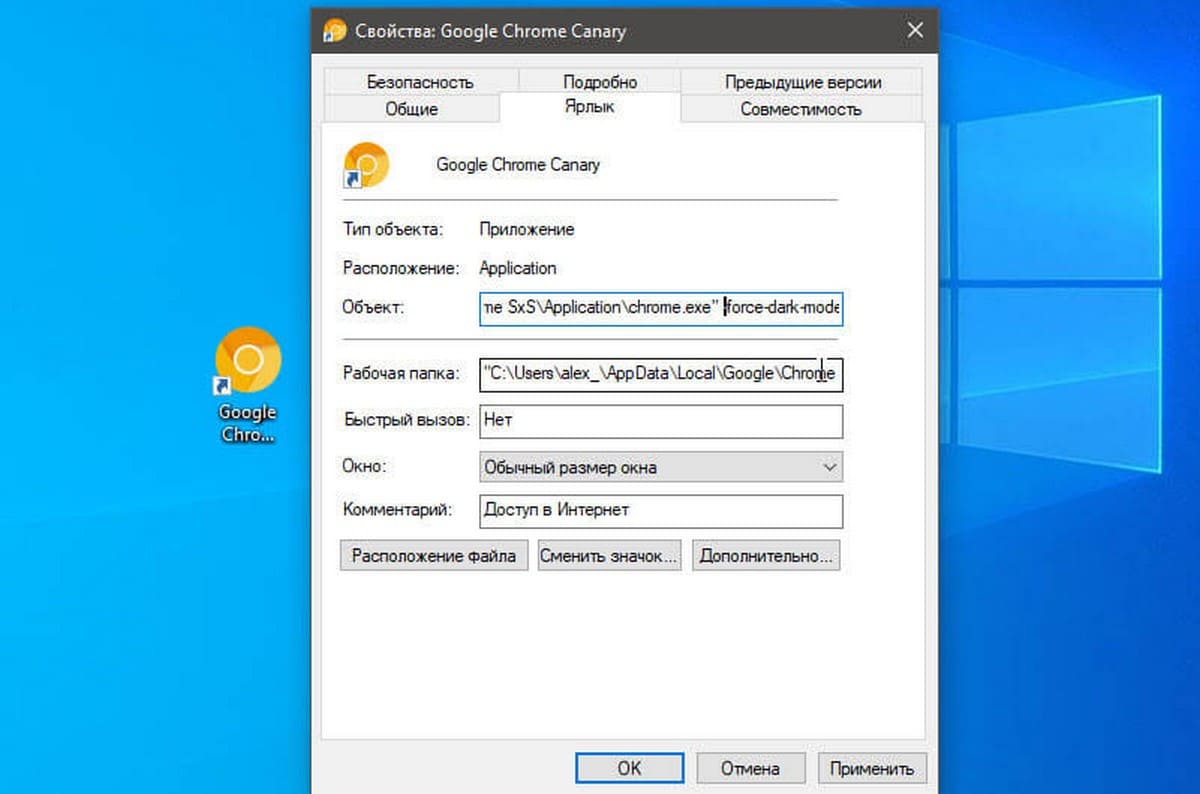The image size is (1200, 794).
Task: Click the Application location value text
Action: click(x=518, y=268)
